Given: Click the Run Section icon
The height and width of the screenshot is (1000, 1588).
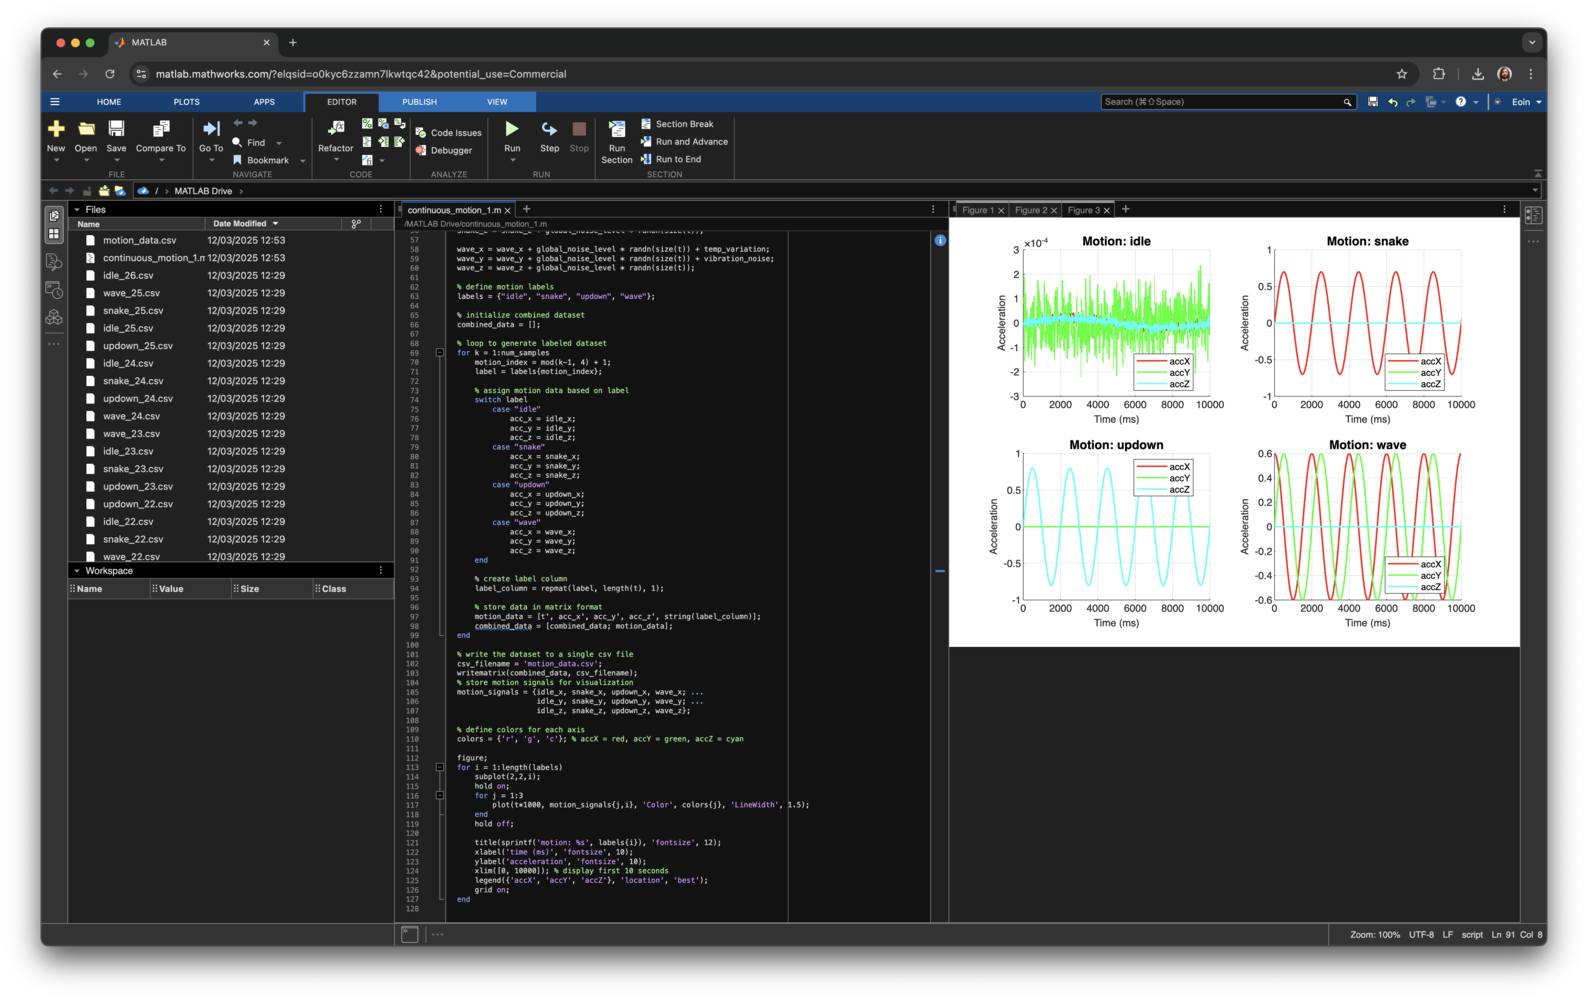Looking at the screenshot, I should click(x=617, y=129).
